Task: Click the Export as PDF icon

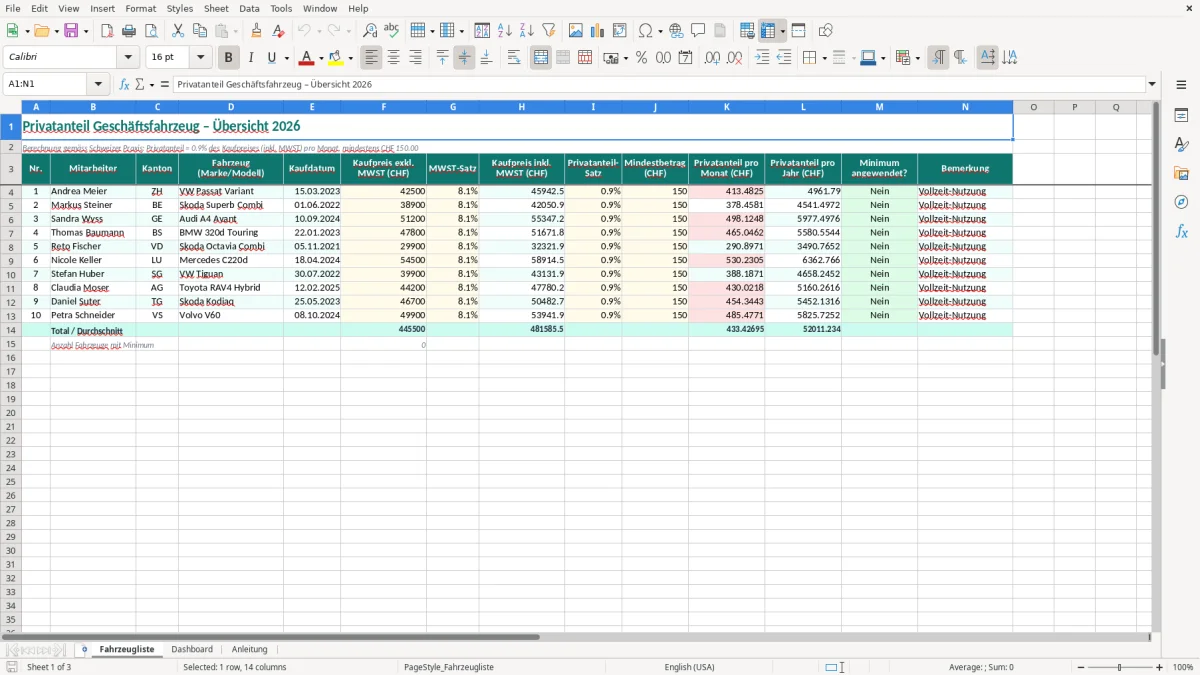Action: click(107, 31)
